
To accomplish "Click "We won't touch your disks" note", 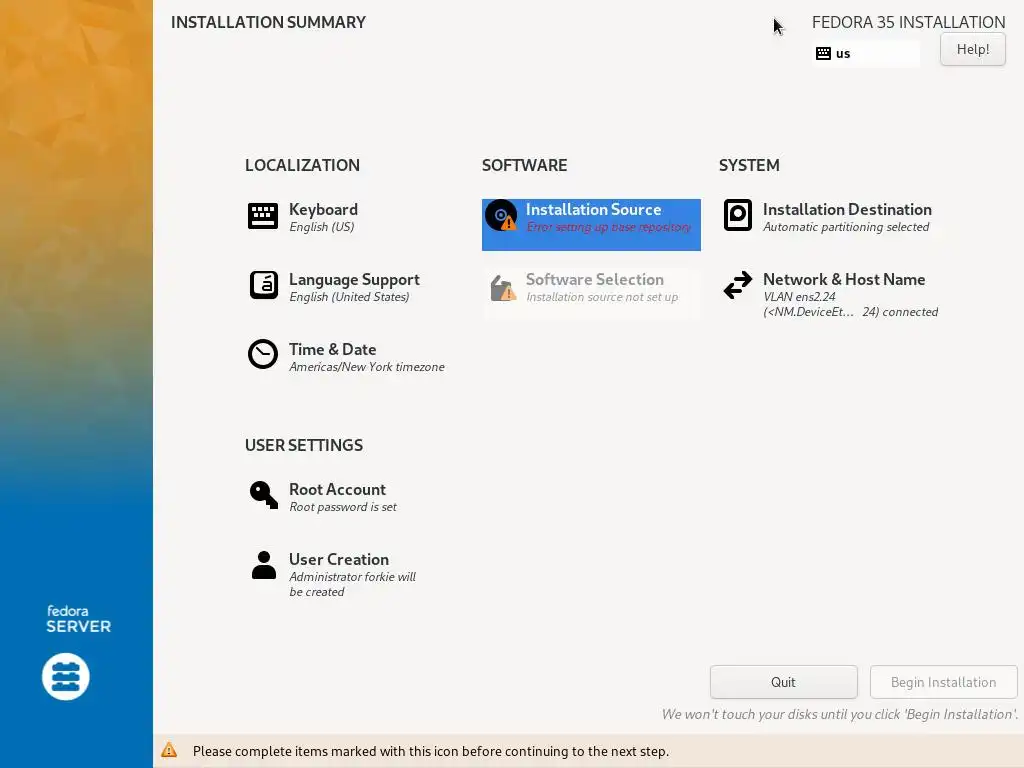I will point(840,714).
